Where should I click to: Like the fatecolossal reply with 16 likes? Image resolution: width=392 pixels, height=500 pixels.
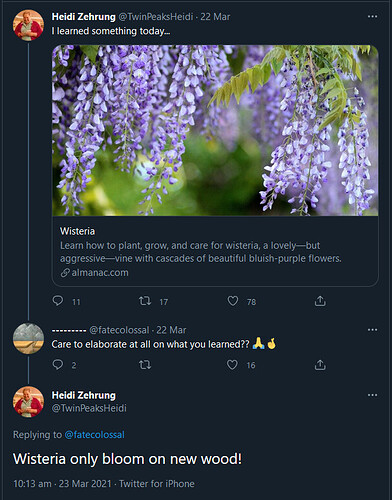[x=232, y=365]
